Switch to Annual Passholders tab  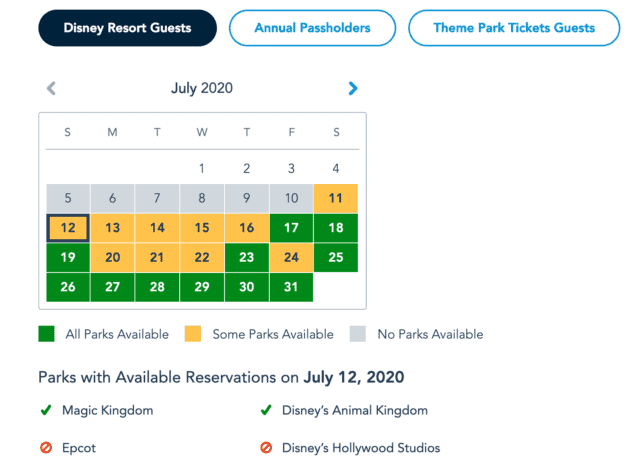(x=311, y=28)
